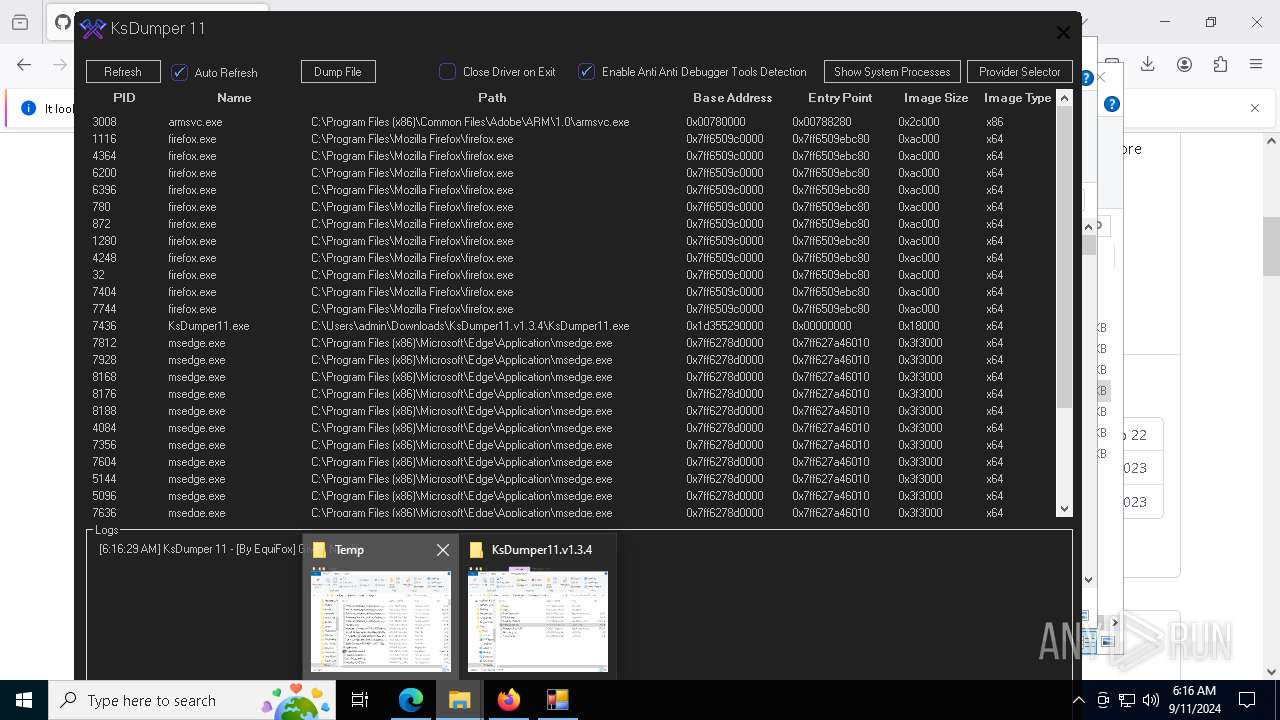Viewport: 1280px width, 720px height.
Task: Sort by the PID column header
Action: 124,98
